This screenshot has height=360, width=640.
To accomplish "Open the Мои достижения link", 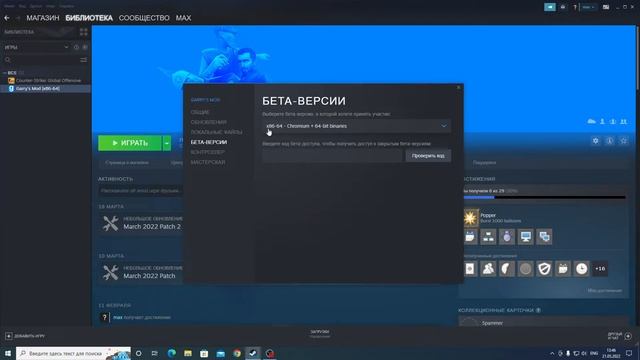I will 605,291.
